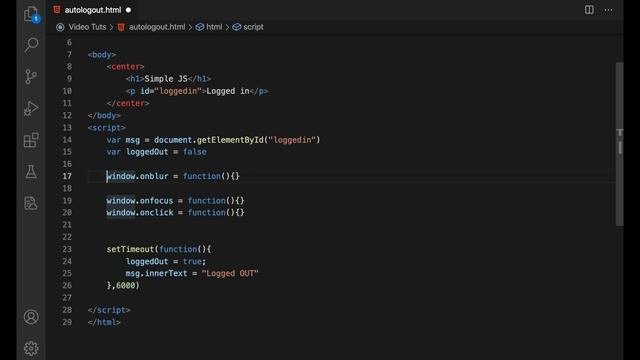Select the autologout.html editor tab

click(x=93, y=10)
